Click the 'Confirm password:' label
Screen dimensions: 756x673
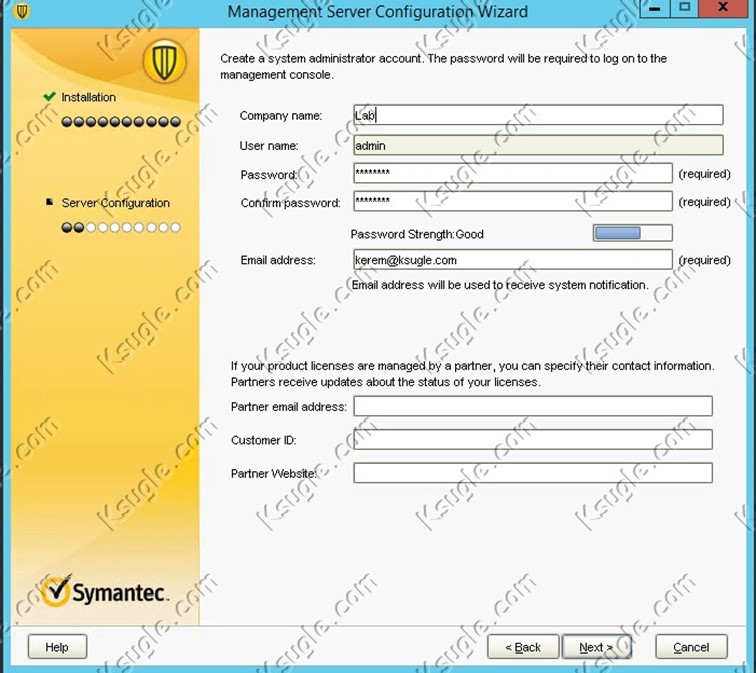(290, 203)
